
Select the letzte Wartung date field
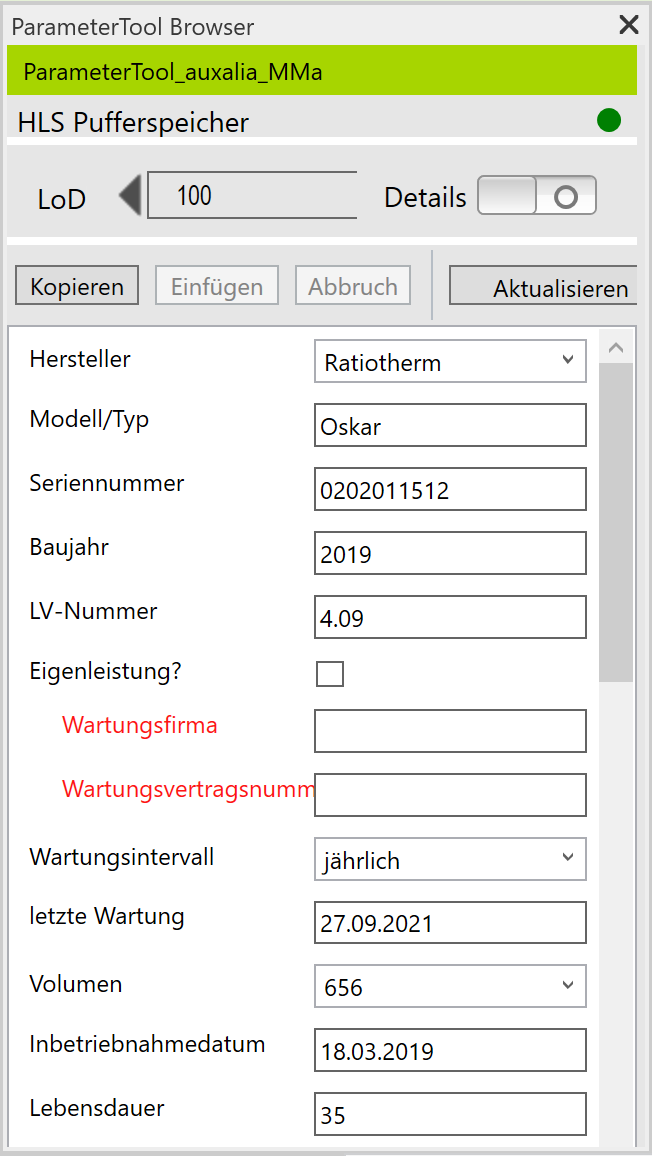click(x=450, y=923)
